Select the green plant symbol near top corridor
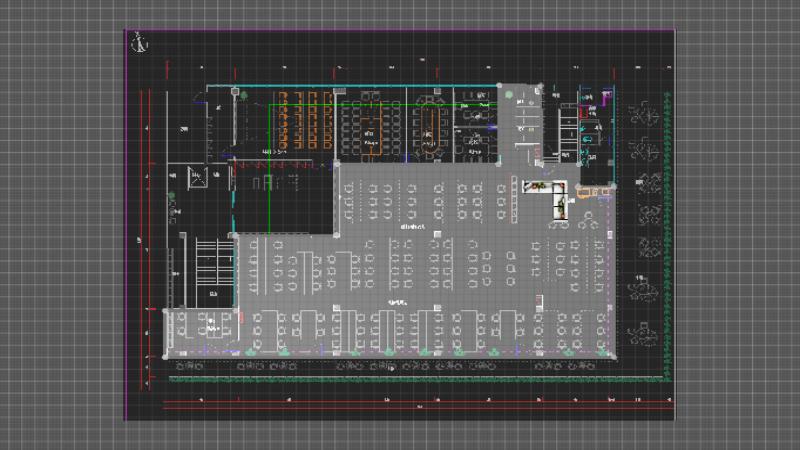 pos(509,96)
